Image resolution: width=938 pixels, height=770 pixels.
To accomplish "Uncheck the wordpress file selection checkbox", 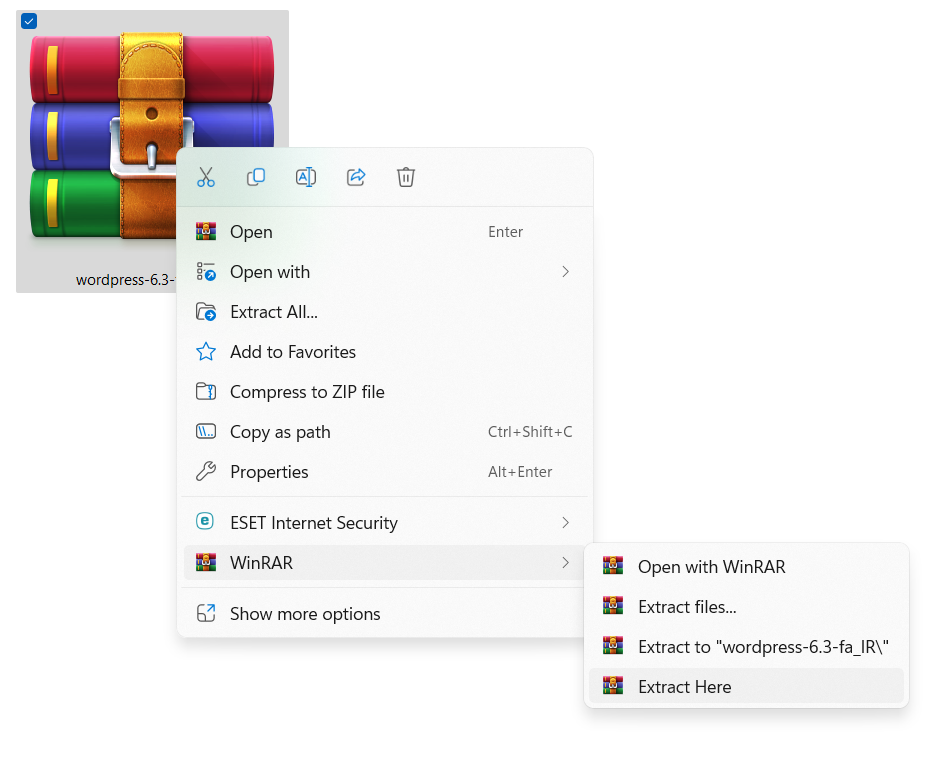I will tap(29, 22).
